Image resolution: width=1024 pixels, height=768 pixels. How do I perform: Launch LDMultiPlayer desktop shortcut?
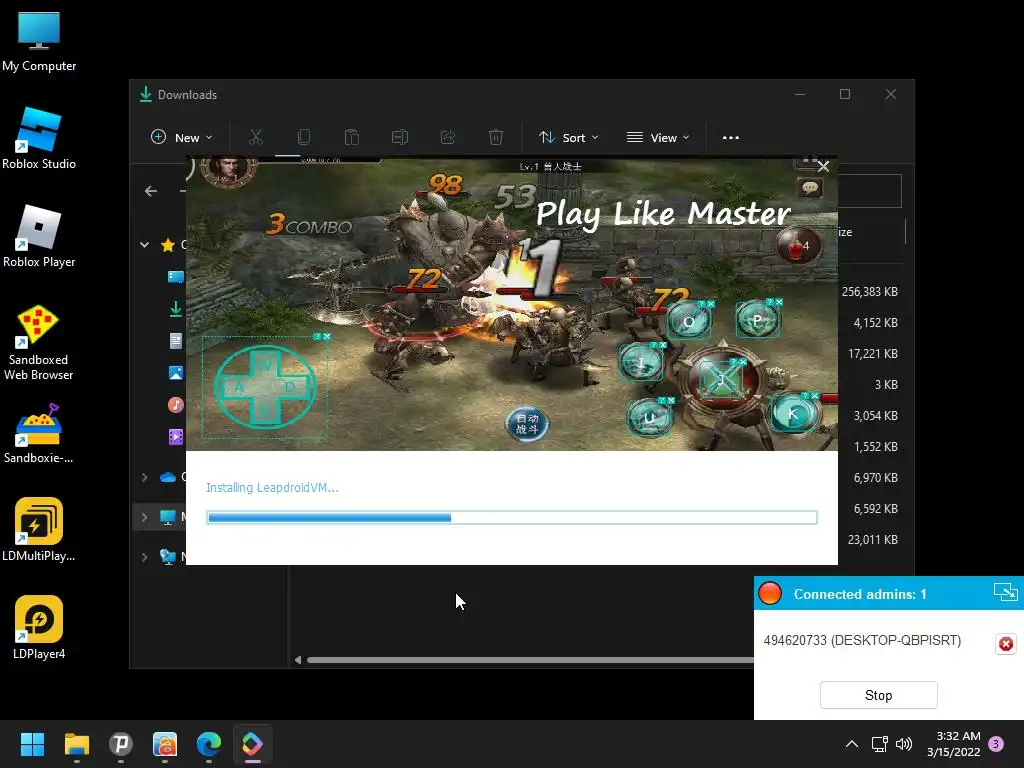39,530
